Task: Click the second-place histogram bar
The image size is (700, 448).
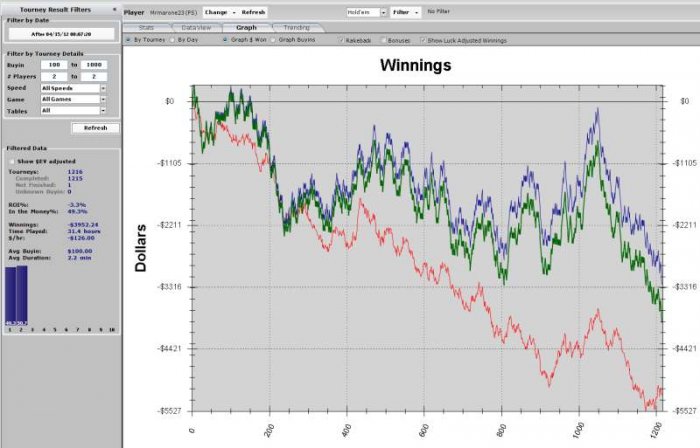Action: pos(22,295)
